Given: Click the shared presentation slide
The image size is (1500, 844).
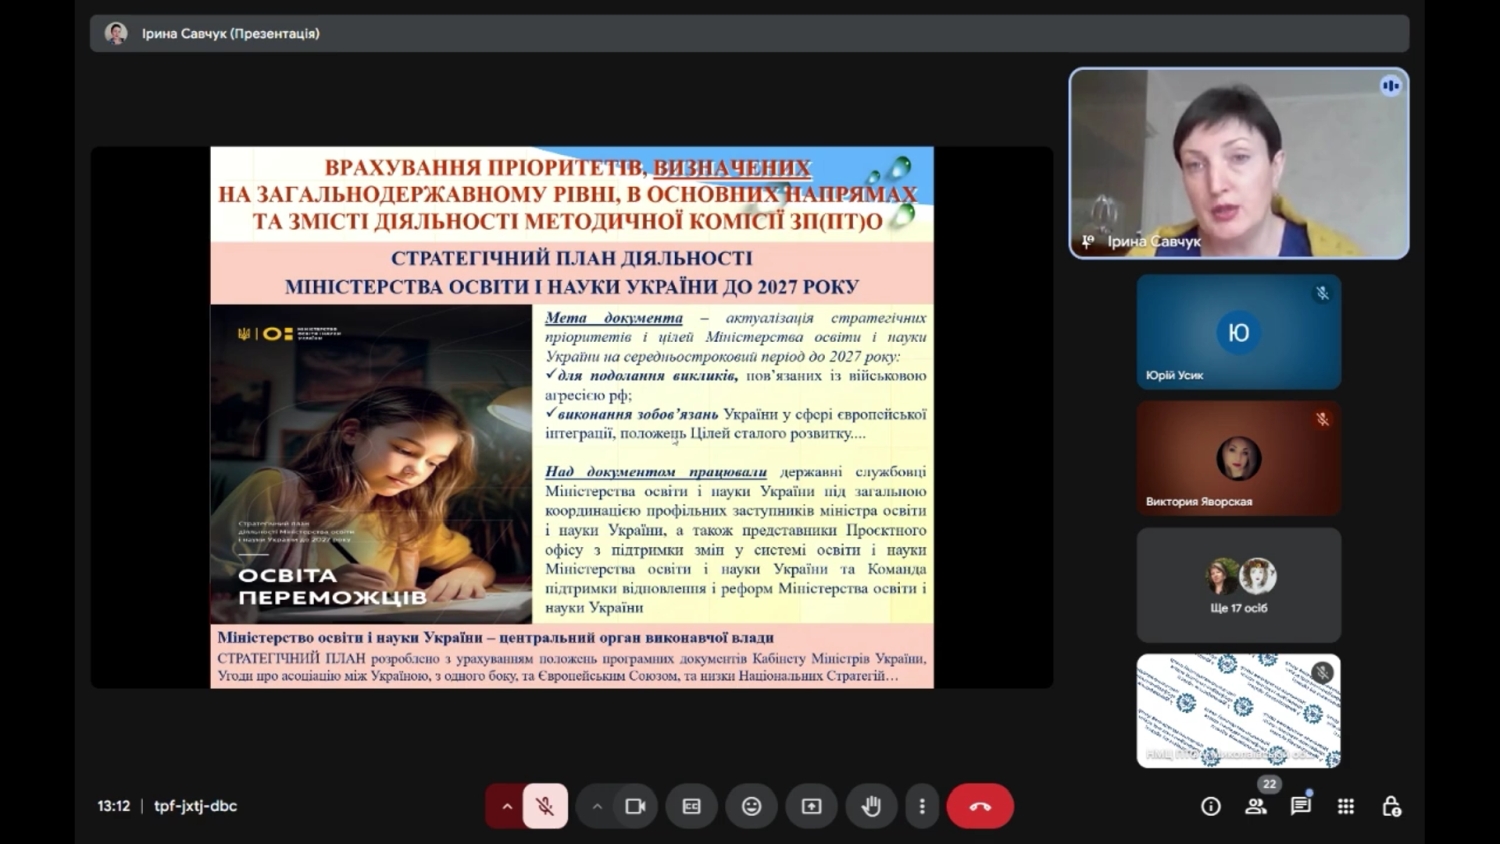Looking at the screenshot, I should coord(572,417).
